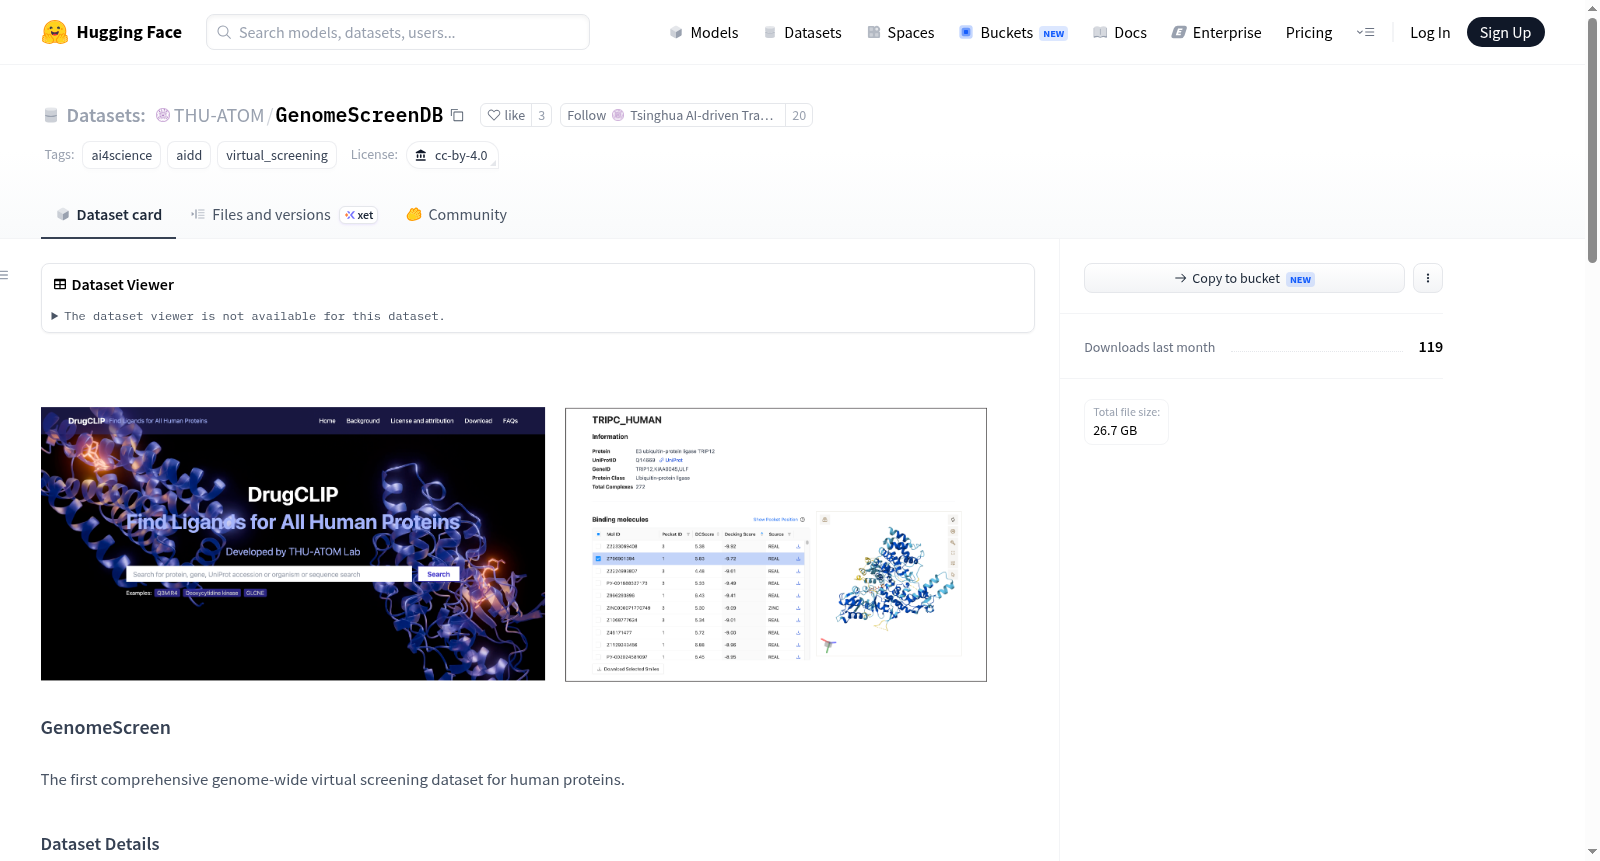Click the Hugging Face logo emoji
Image resolution: width=1600 pixels, height=861 pixels.
(55, 32)
